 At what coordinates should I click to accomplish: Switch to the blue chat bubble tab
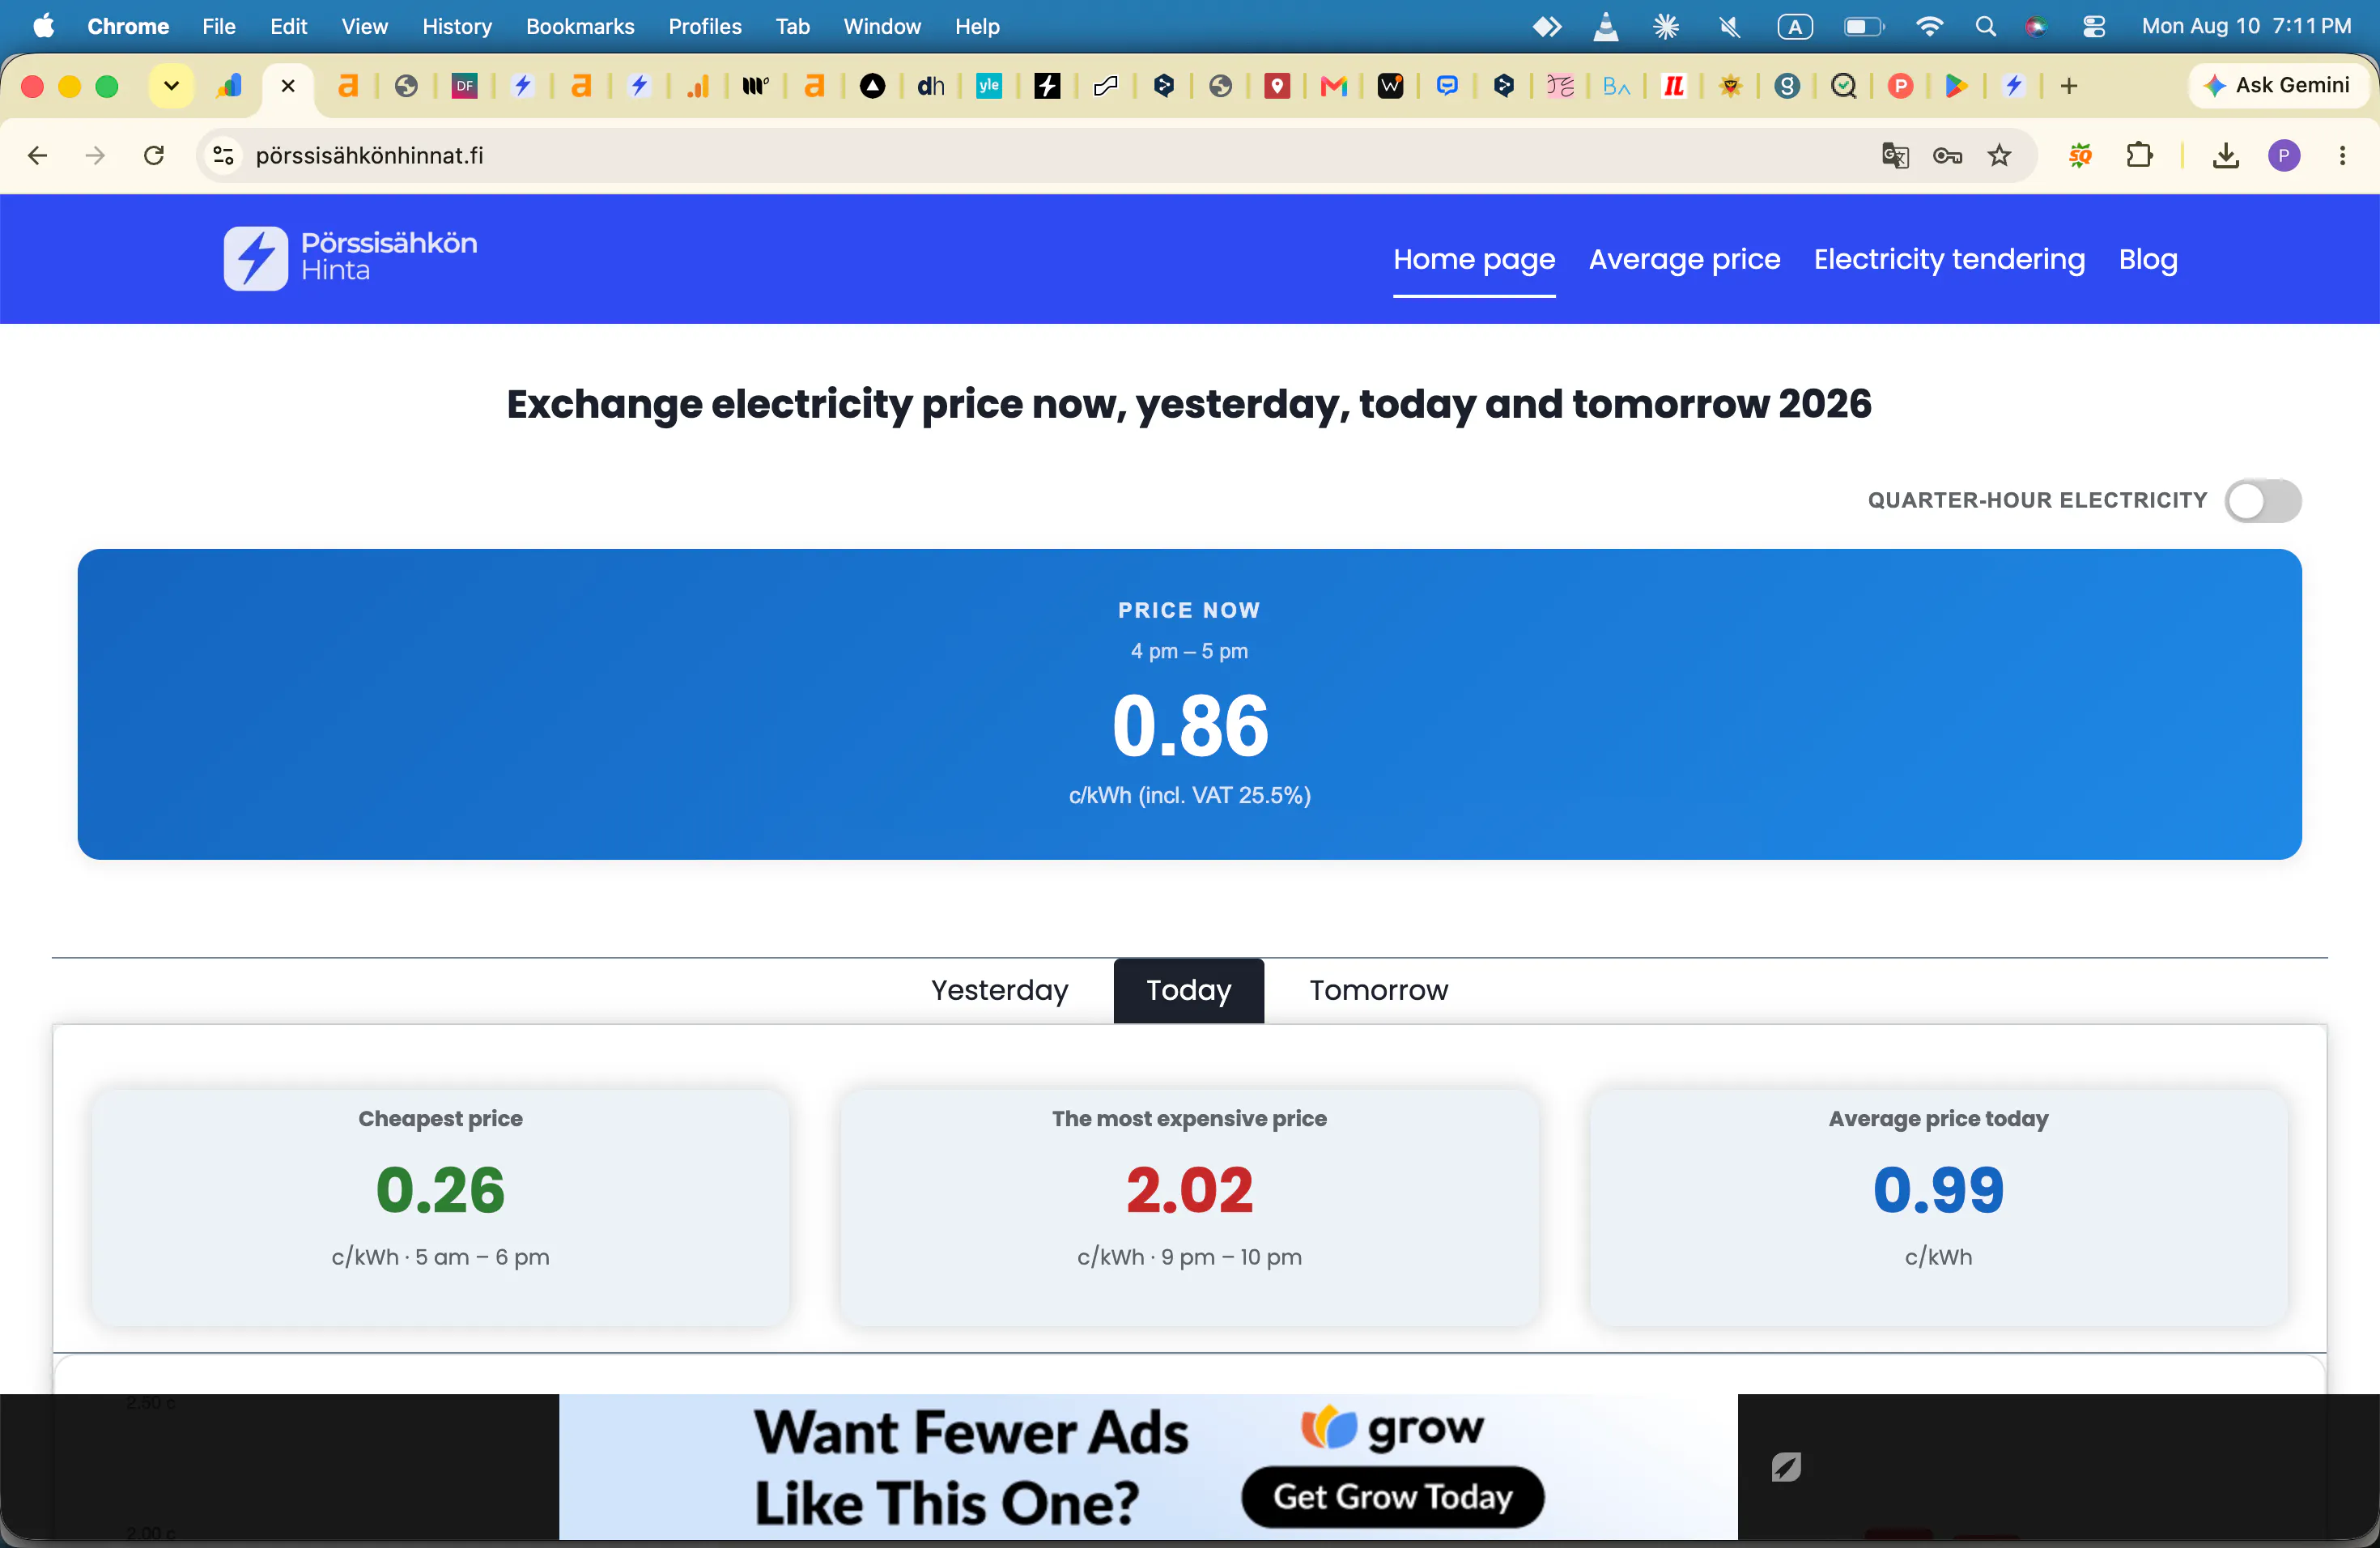[x=1447, y=86]
